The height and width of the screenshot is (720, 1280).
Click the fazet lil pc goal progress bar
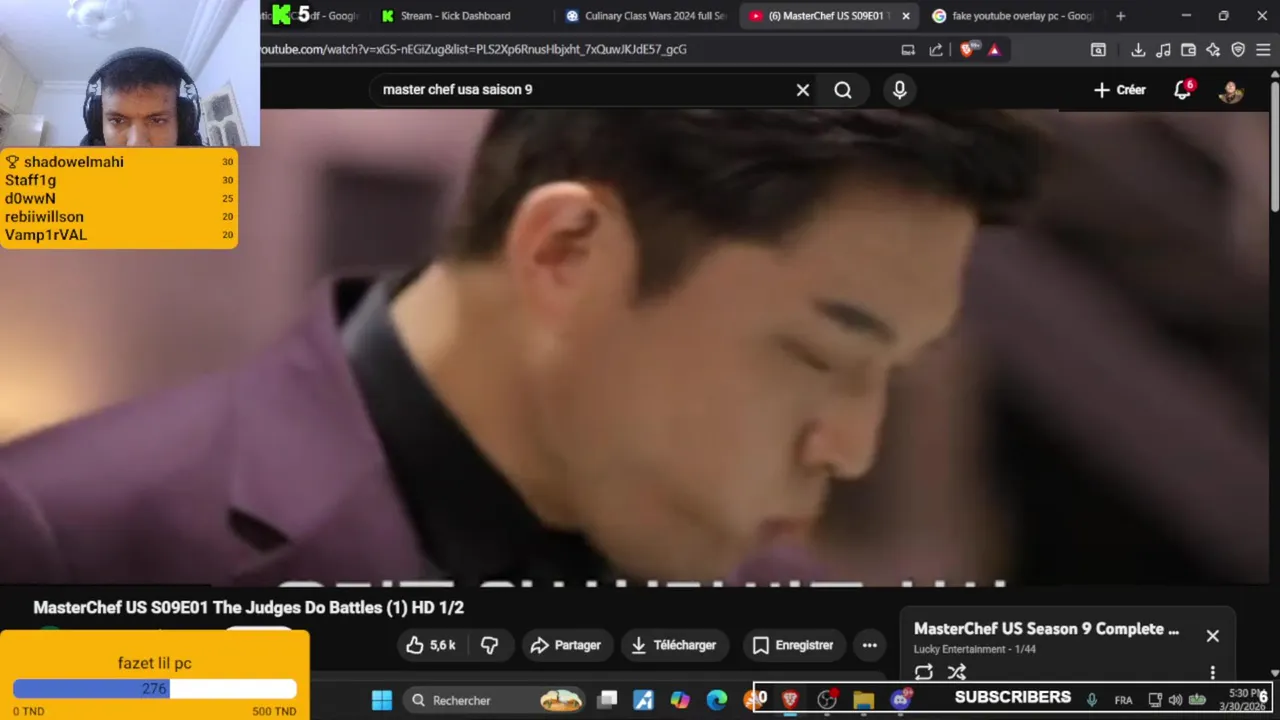point(155,688)
